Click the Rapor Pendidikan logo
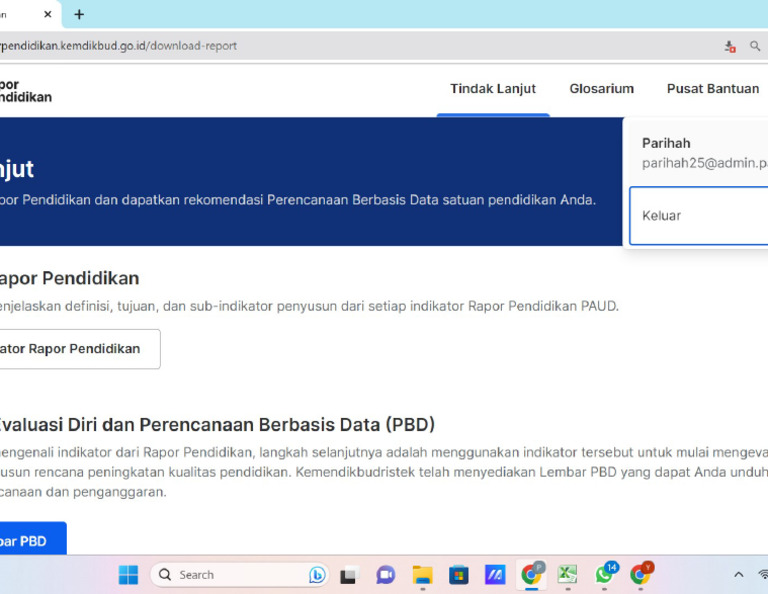768x594 pixels. coord(25,91)
